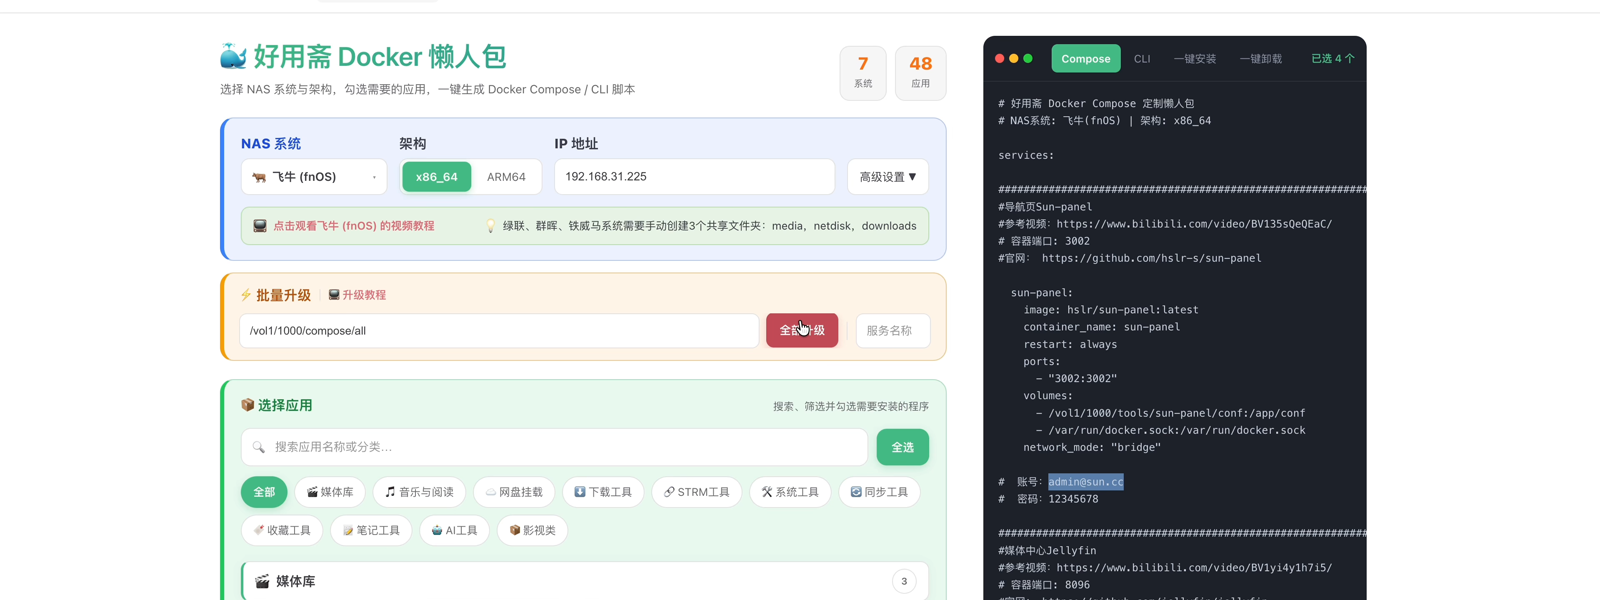The width and height of the screenshot is (1600, 600).
Task: Click the network_mode: "bridge" line
Action: coord(1092,448)
